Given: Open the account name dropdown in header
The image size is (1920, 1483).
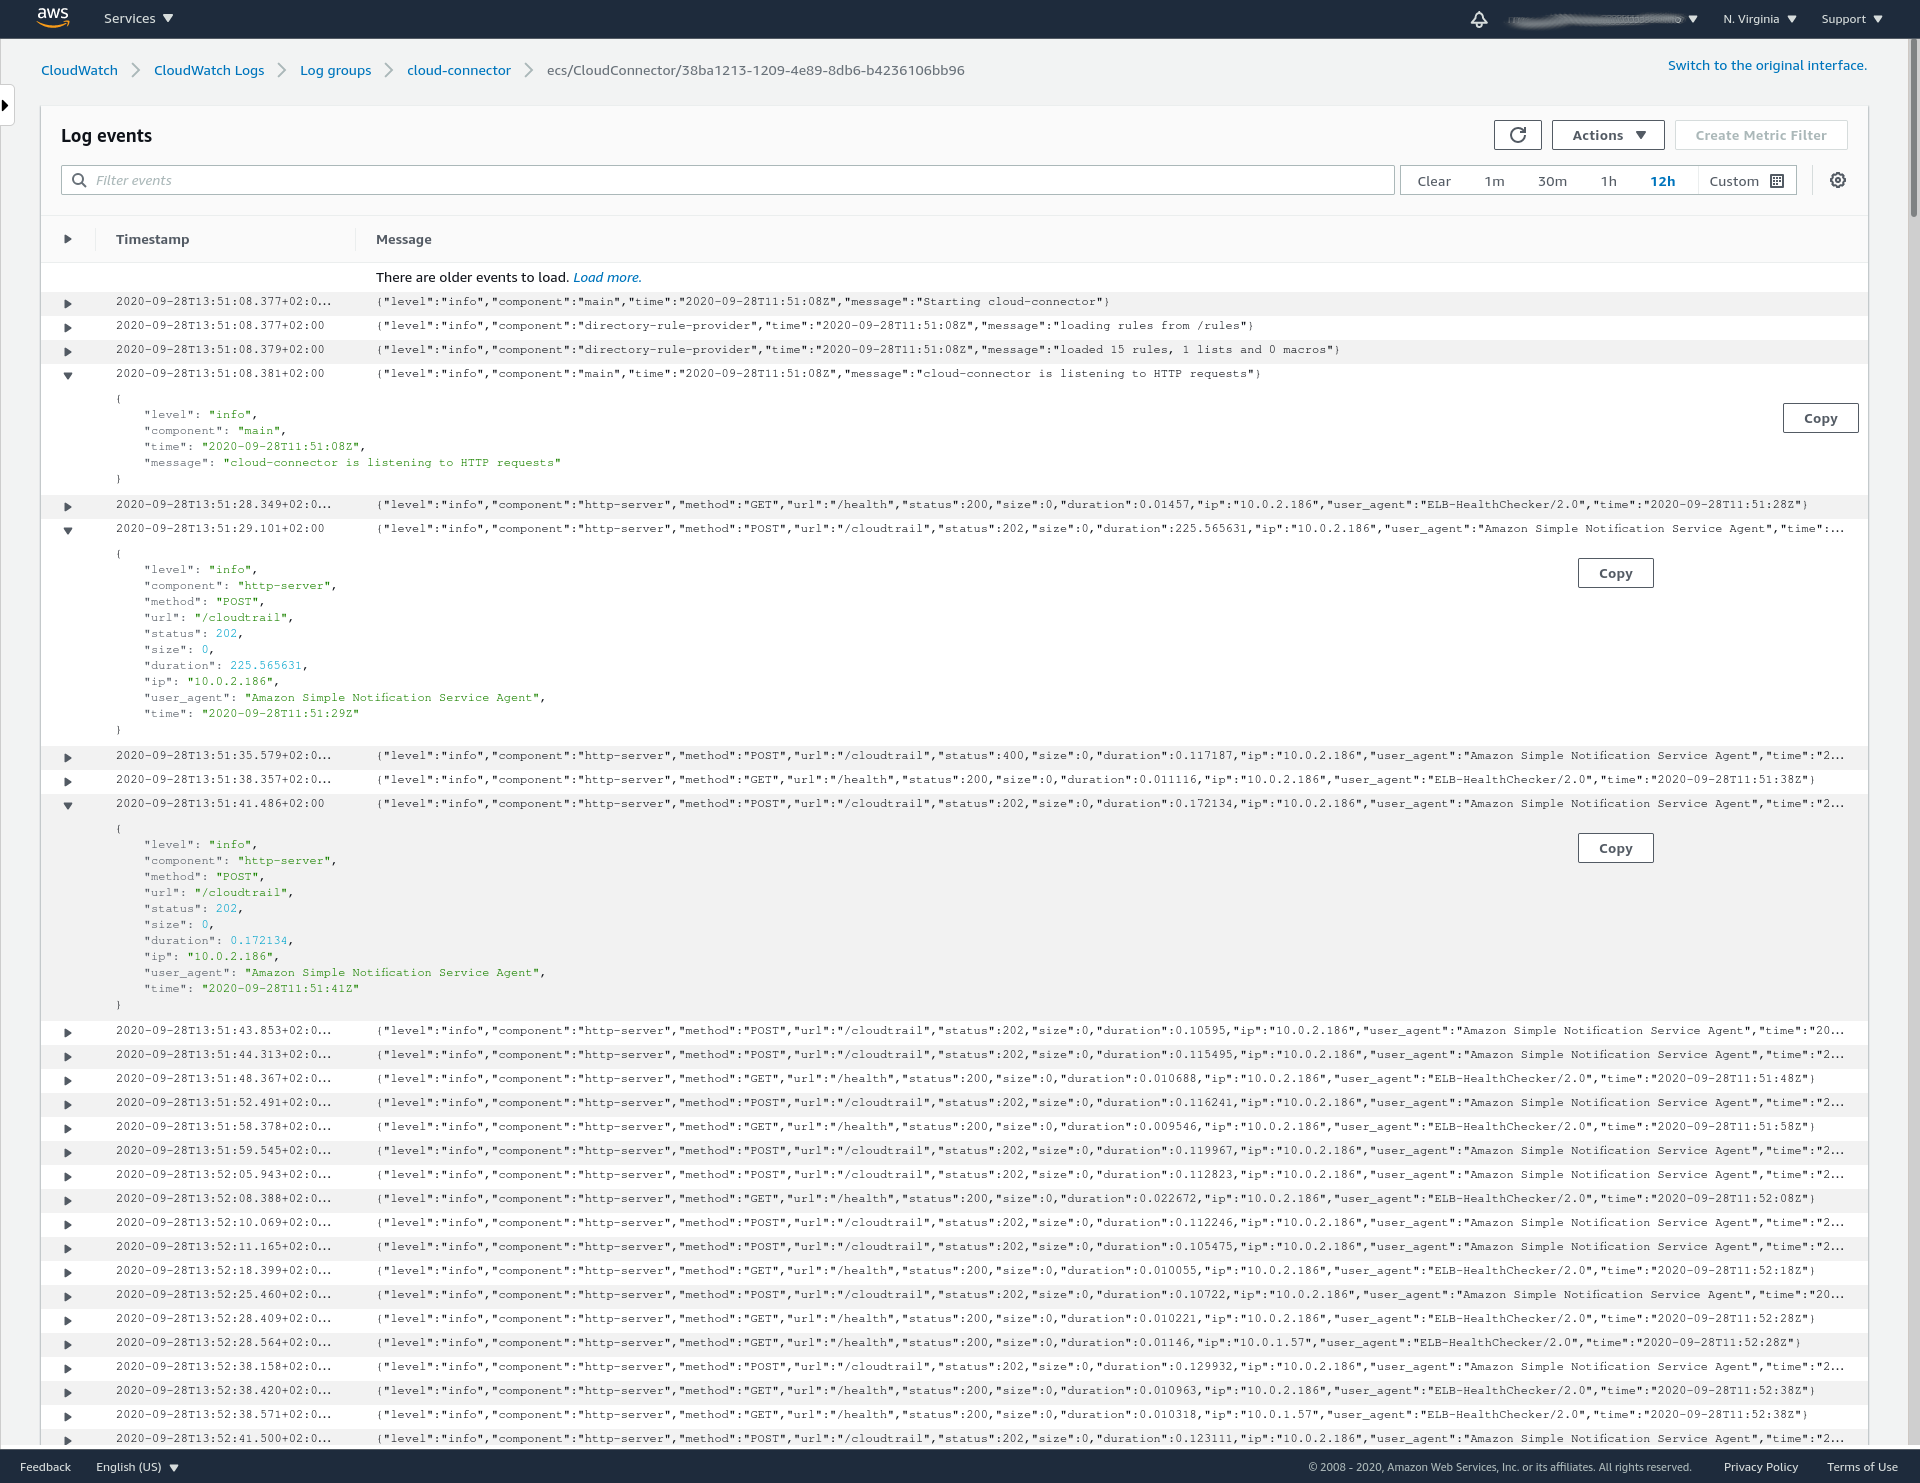Looking at the screenshot, I should click(x=1603, y=19).
